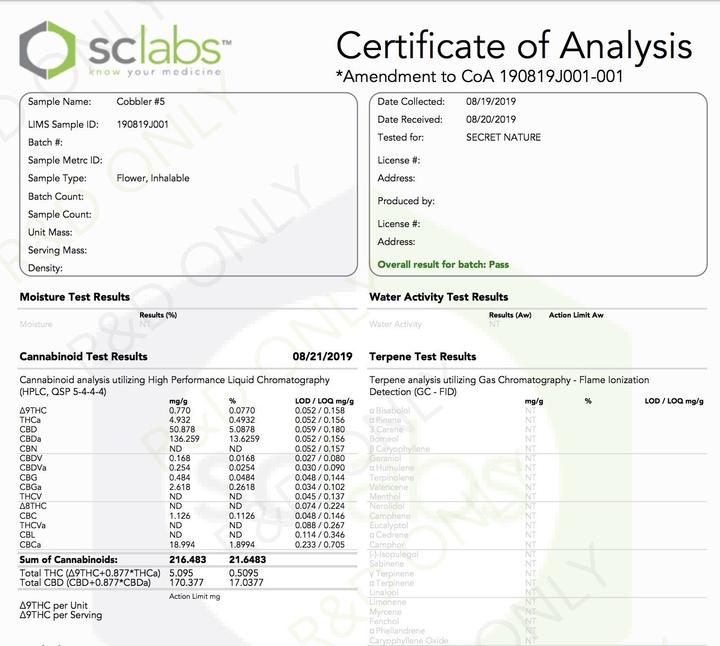
Task: Select 'Action Limit Aw' column header
Action: click(x=576, y=315)
